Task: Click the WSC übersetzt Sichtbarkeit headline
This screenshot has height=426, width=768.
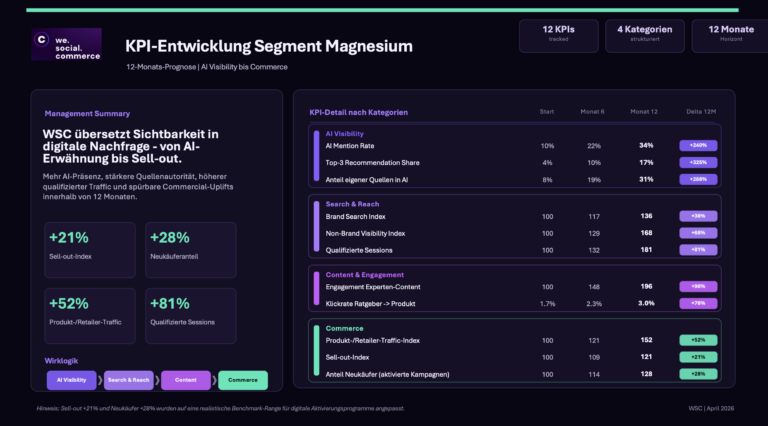Action: [131, 146]
